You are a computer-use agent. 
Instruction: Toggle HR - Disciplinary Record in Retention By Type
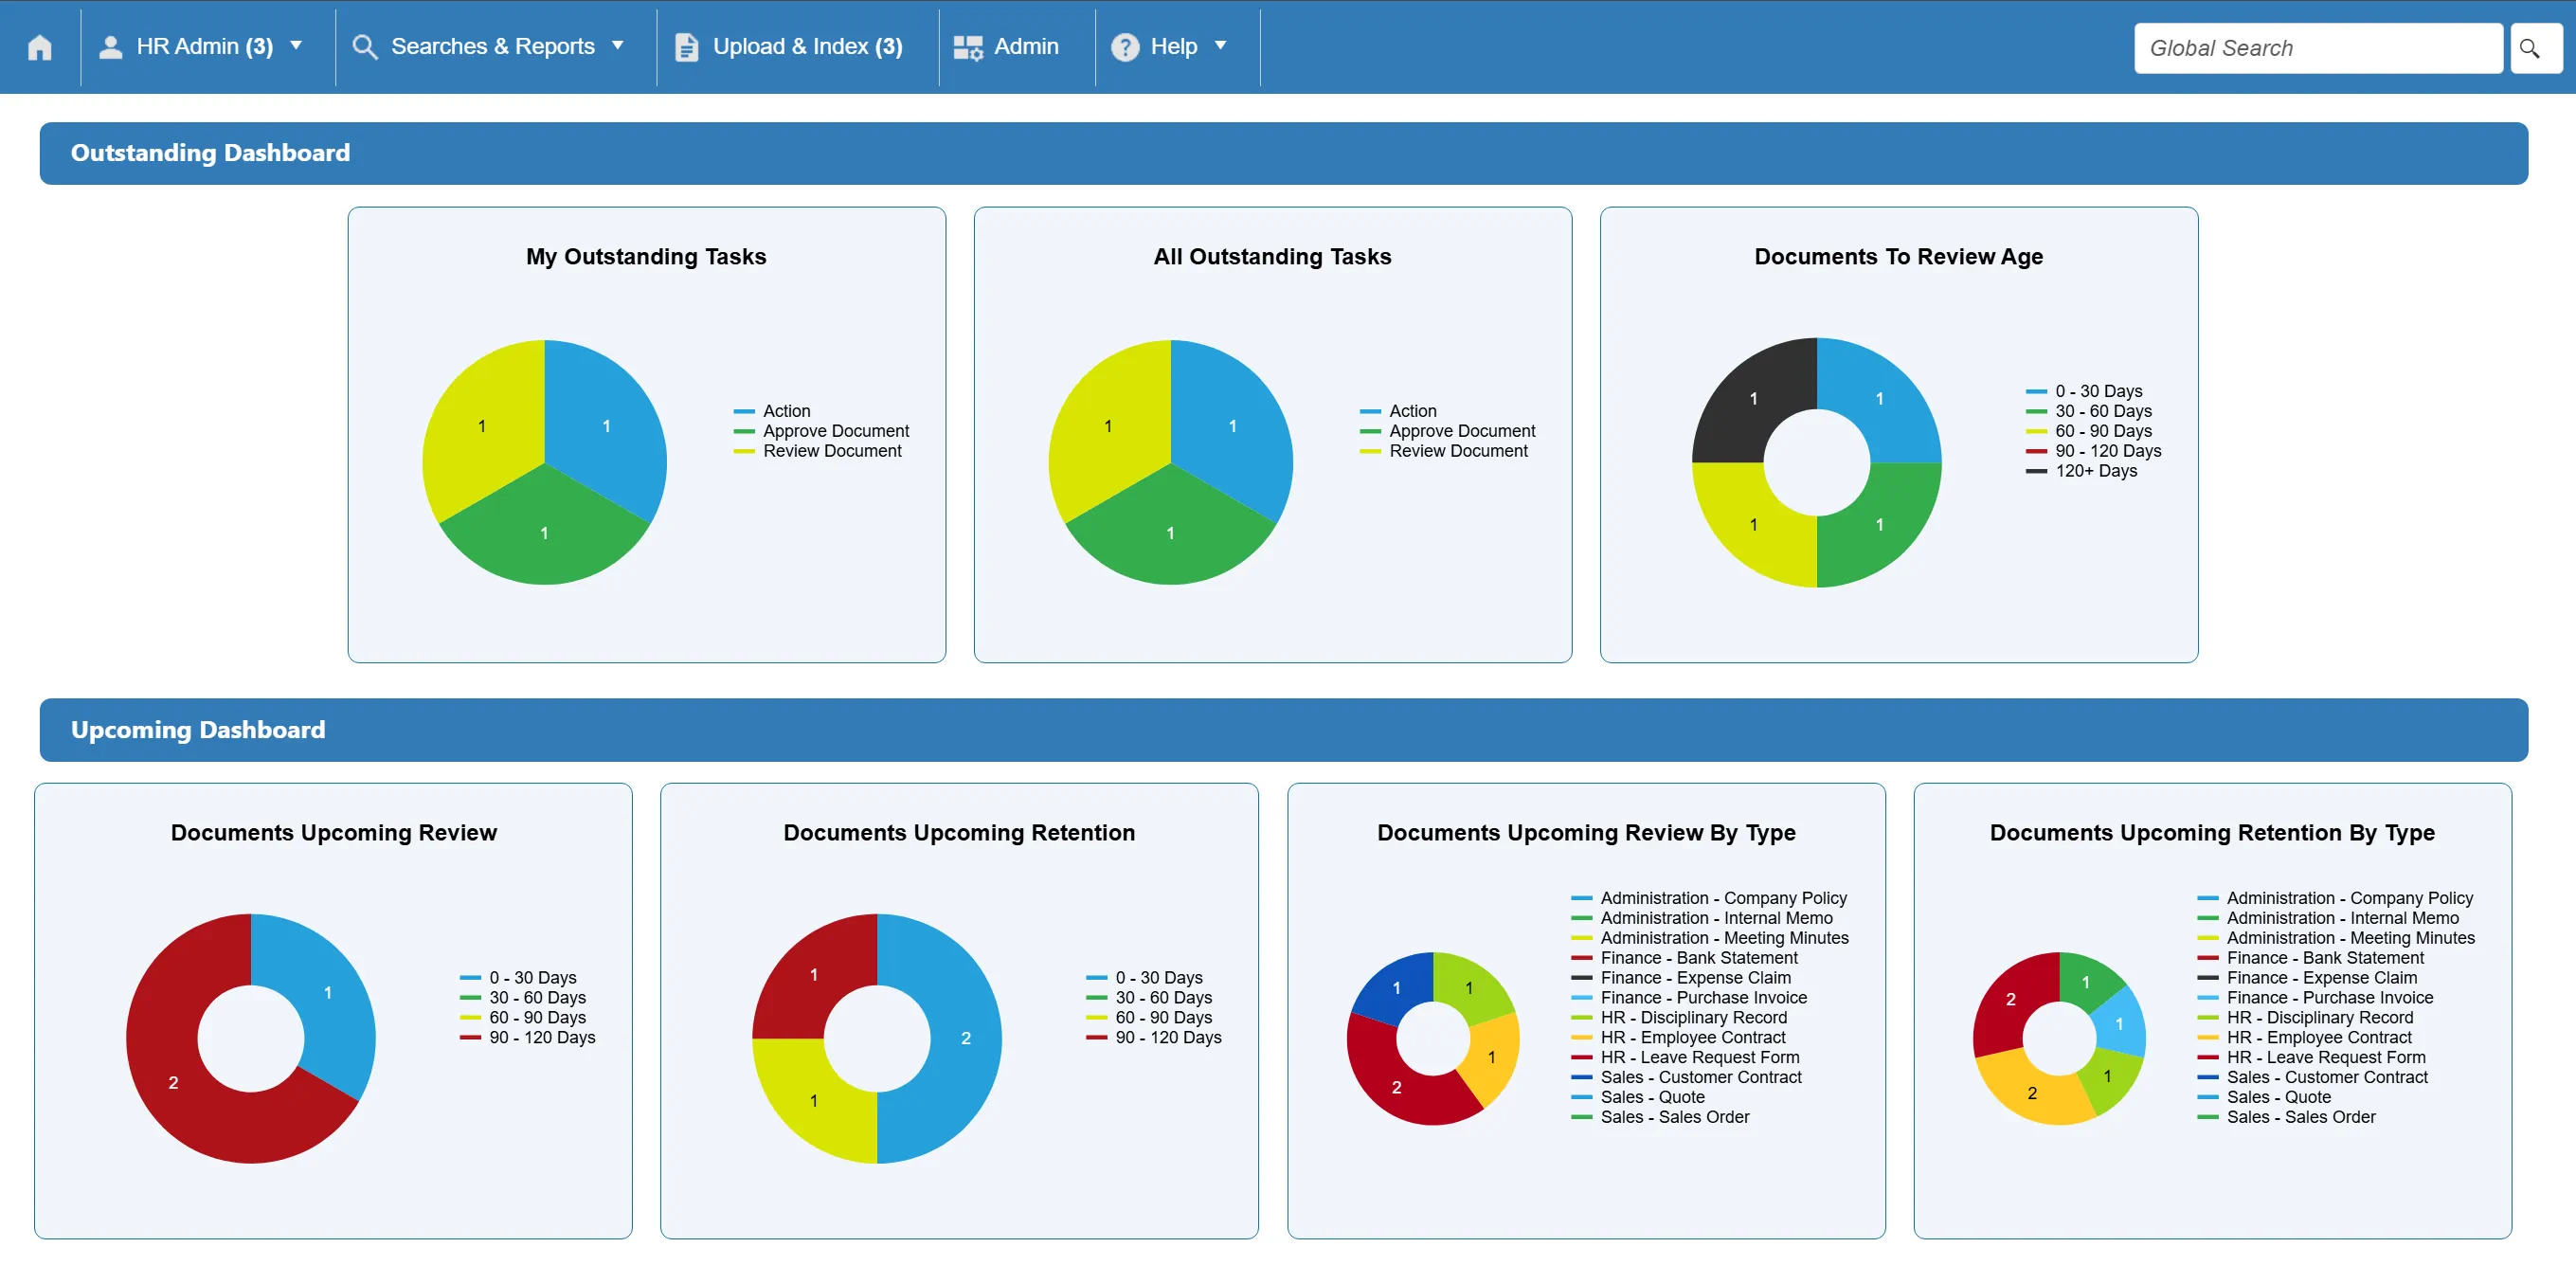point(2304,1018)
